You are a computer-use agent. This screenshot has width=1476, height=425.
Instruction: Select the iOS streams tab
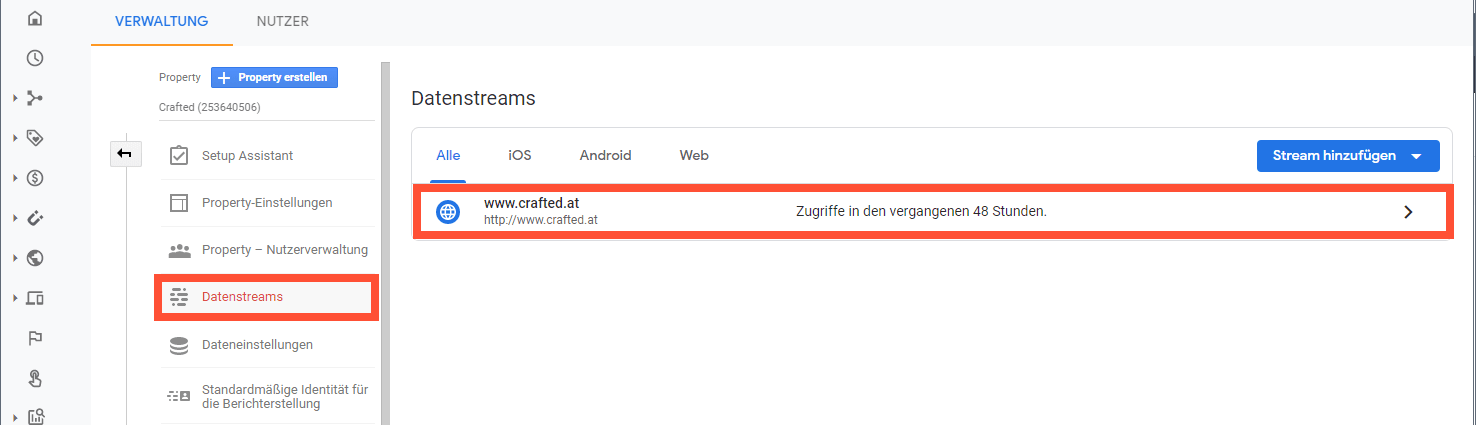click(x=520, y=155)
